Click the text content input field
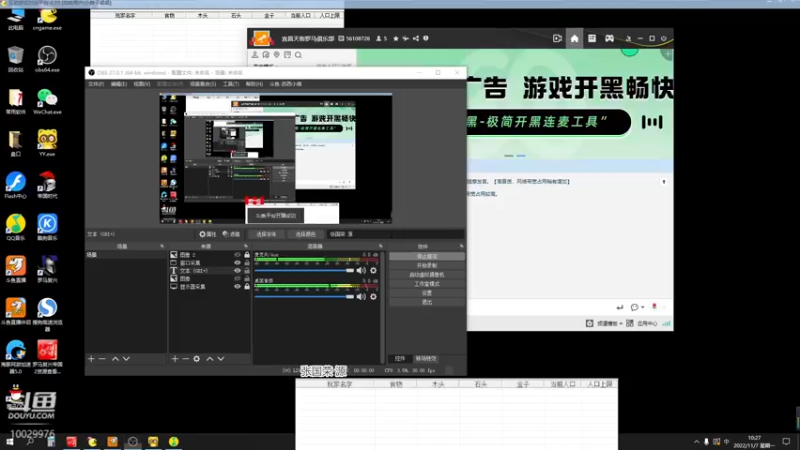Image resolution: width=800 pixels, height=450 pixels. (x=395, y=234)
